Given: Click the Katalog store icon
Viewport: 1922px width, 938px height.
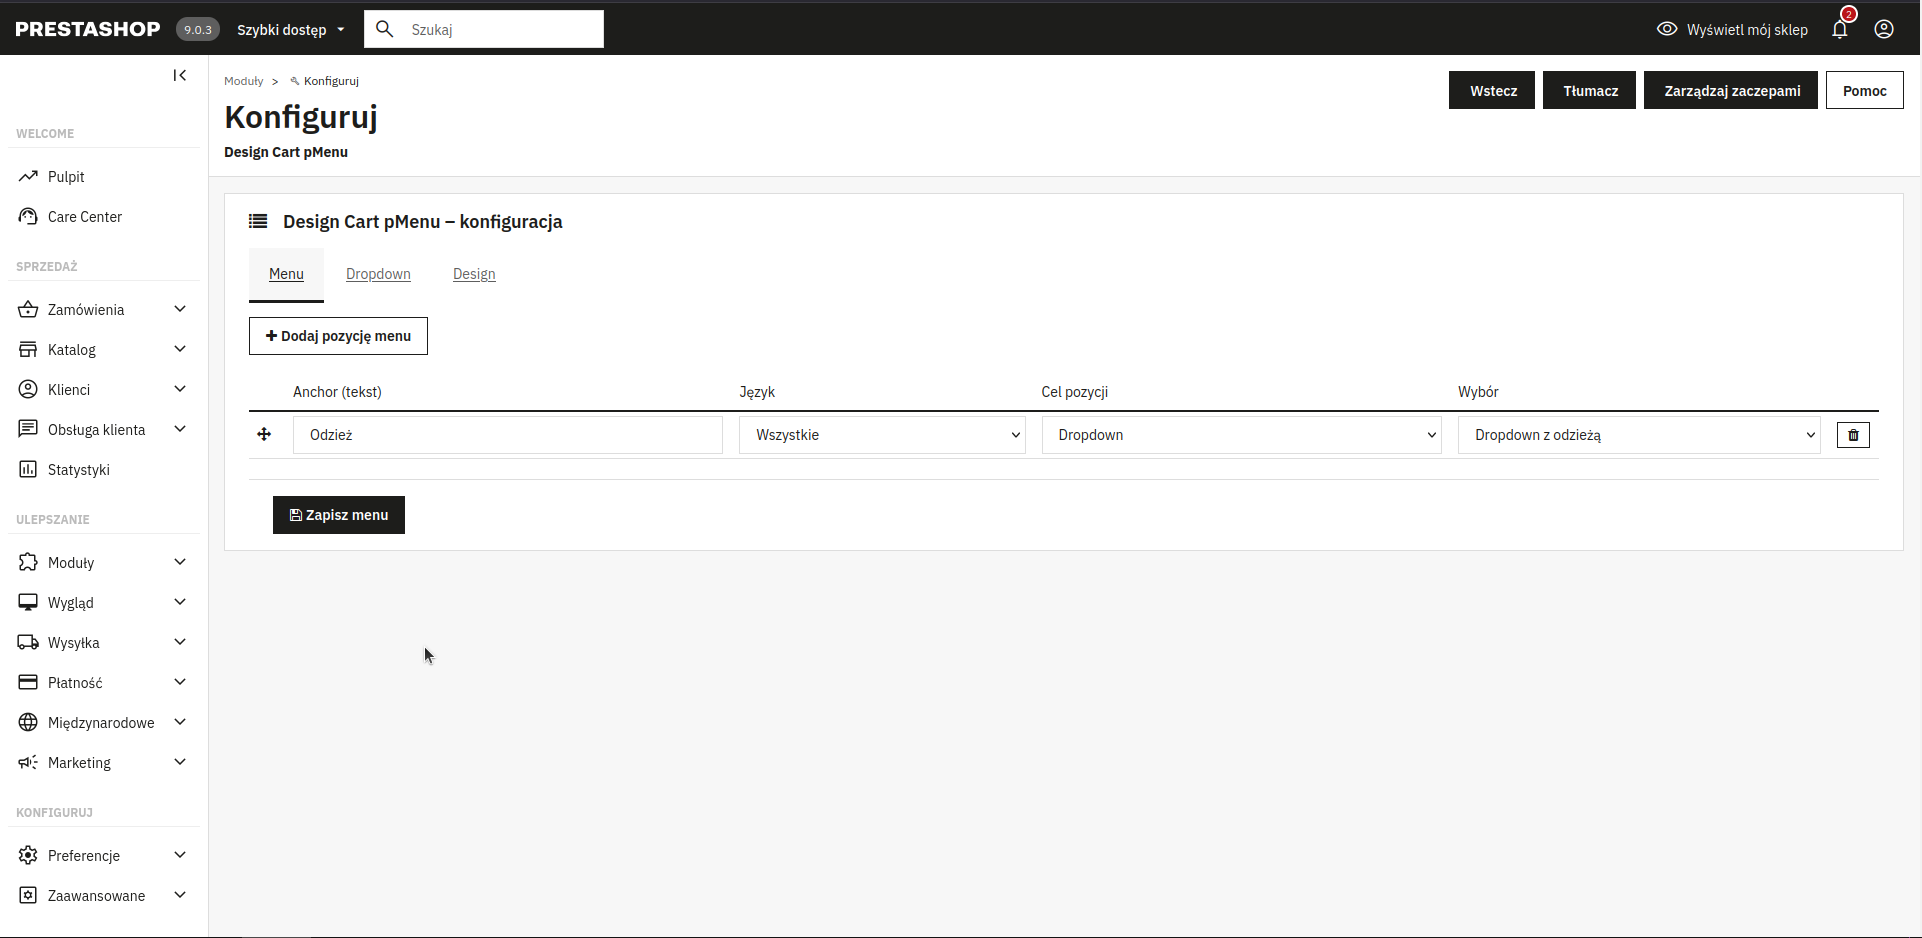Looking at the screenshot, I should pyautogui.click(x=28, y=349).
